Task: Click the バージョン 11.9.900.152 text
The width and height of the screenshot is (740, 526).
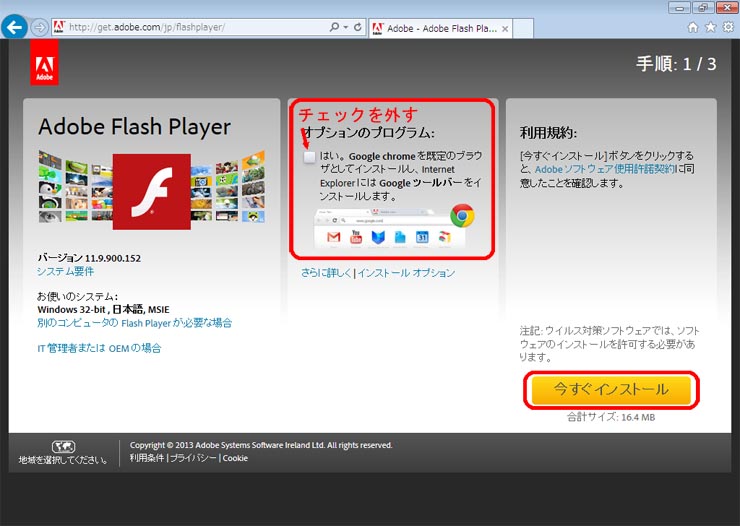Action: click(89, 258)
